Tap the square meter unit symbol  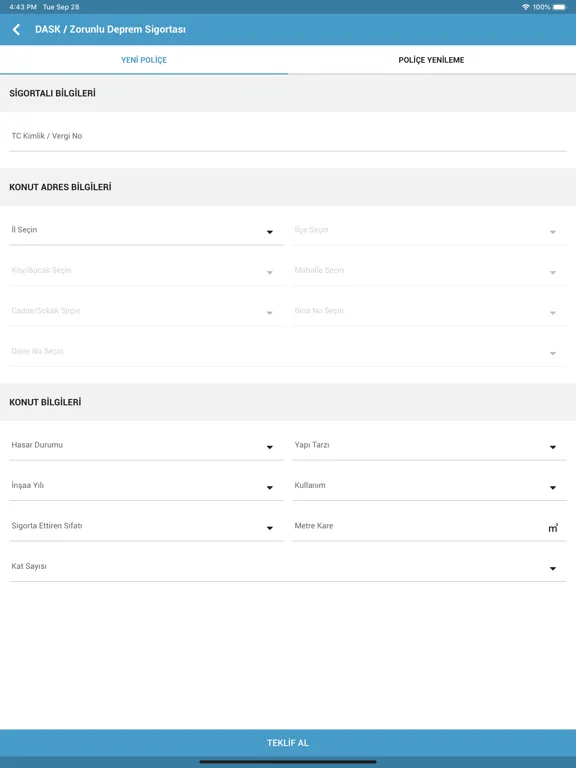coord(553,528)
